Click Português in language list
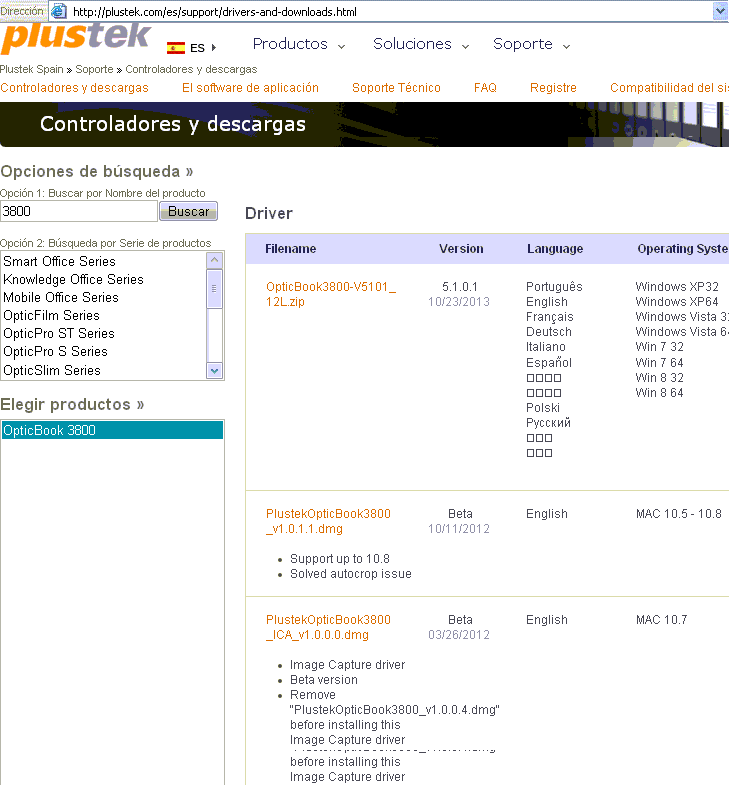 tap(554, 287)
